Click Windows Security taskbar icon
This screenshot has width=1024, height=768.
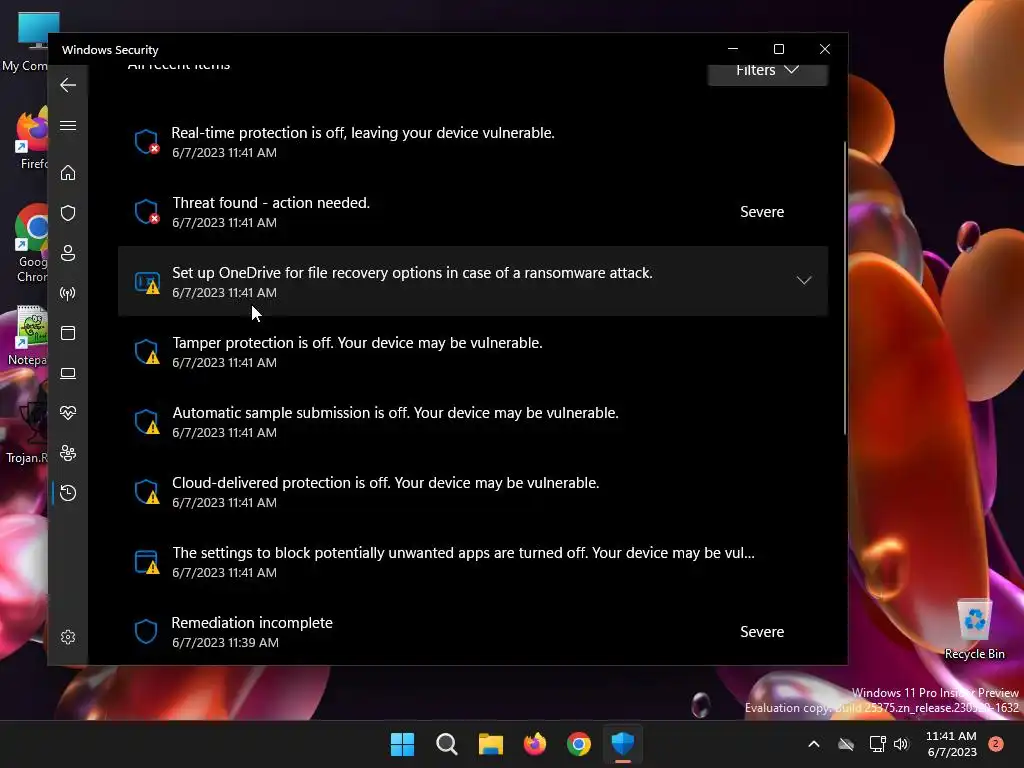623,744
